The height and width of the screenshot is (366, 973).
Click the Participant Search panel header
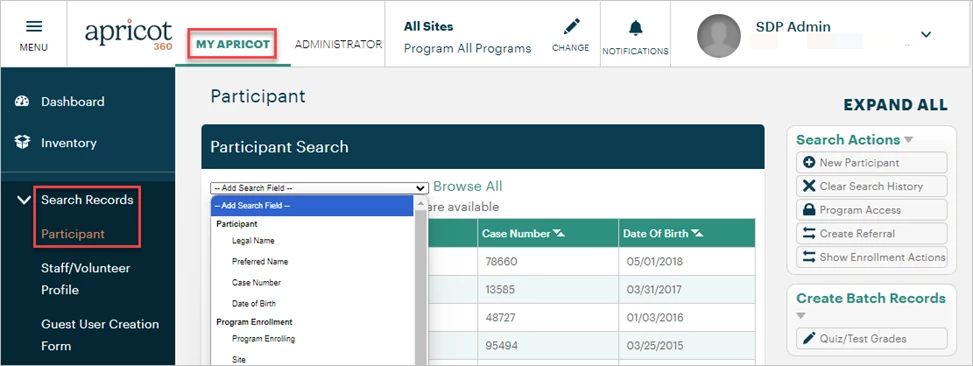pos(483,147)
